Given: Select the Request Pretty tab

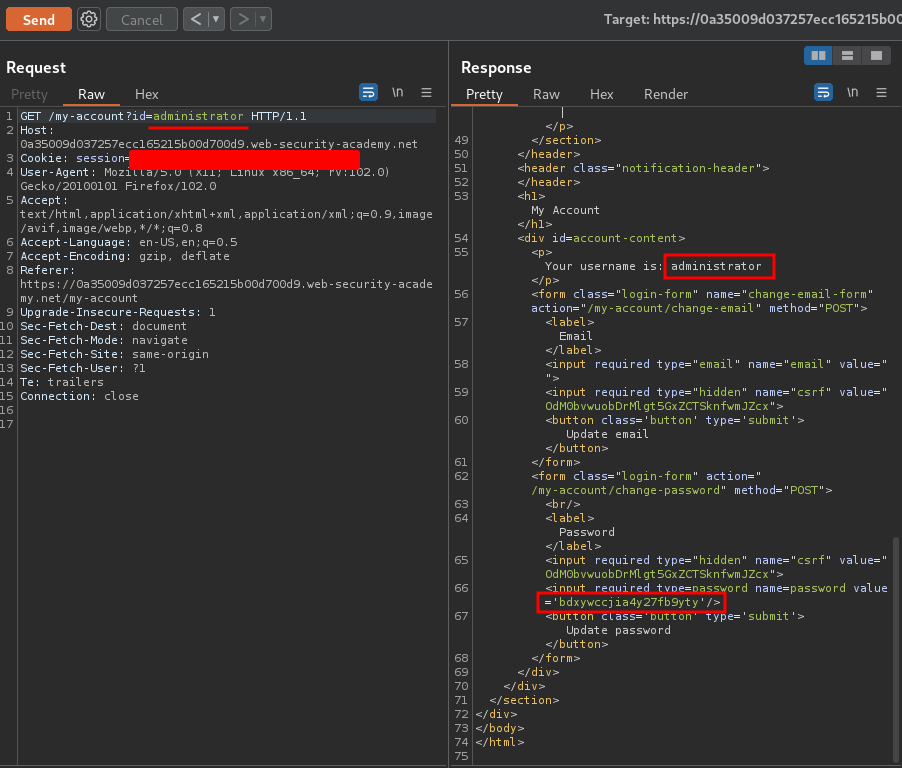Looking at the screenshot, I should [x=29, y=94].
